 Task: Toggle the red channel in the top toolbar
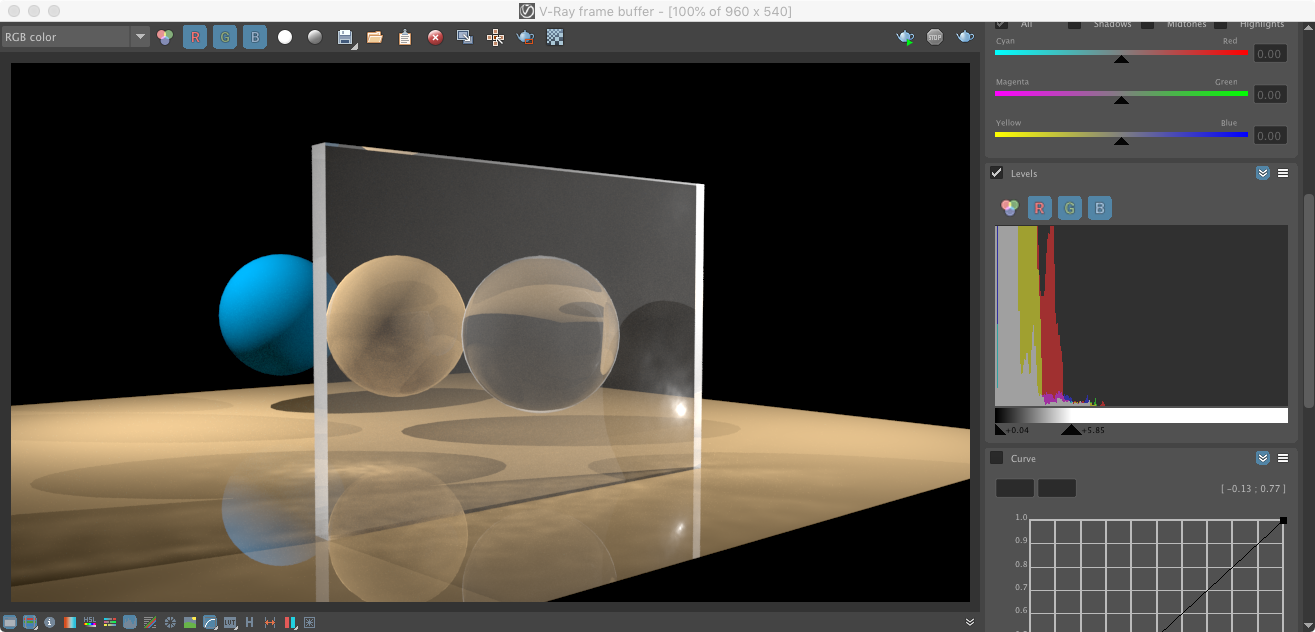tap(195, 37)
